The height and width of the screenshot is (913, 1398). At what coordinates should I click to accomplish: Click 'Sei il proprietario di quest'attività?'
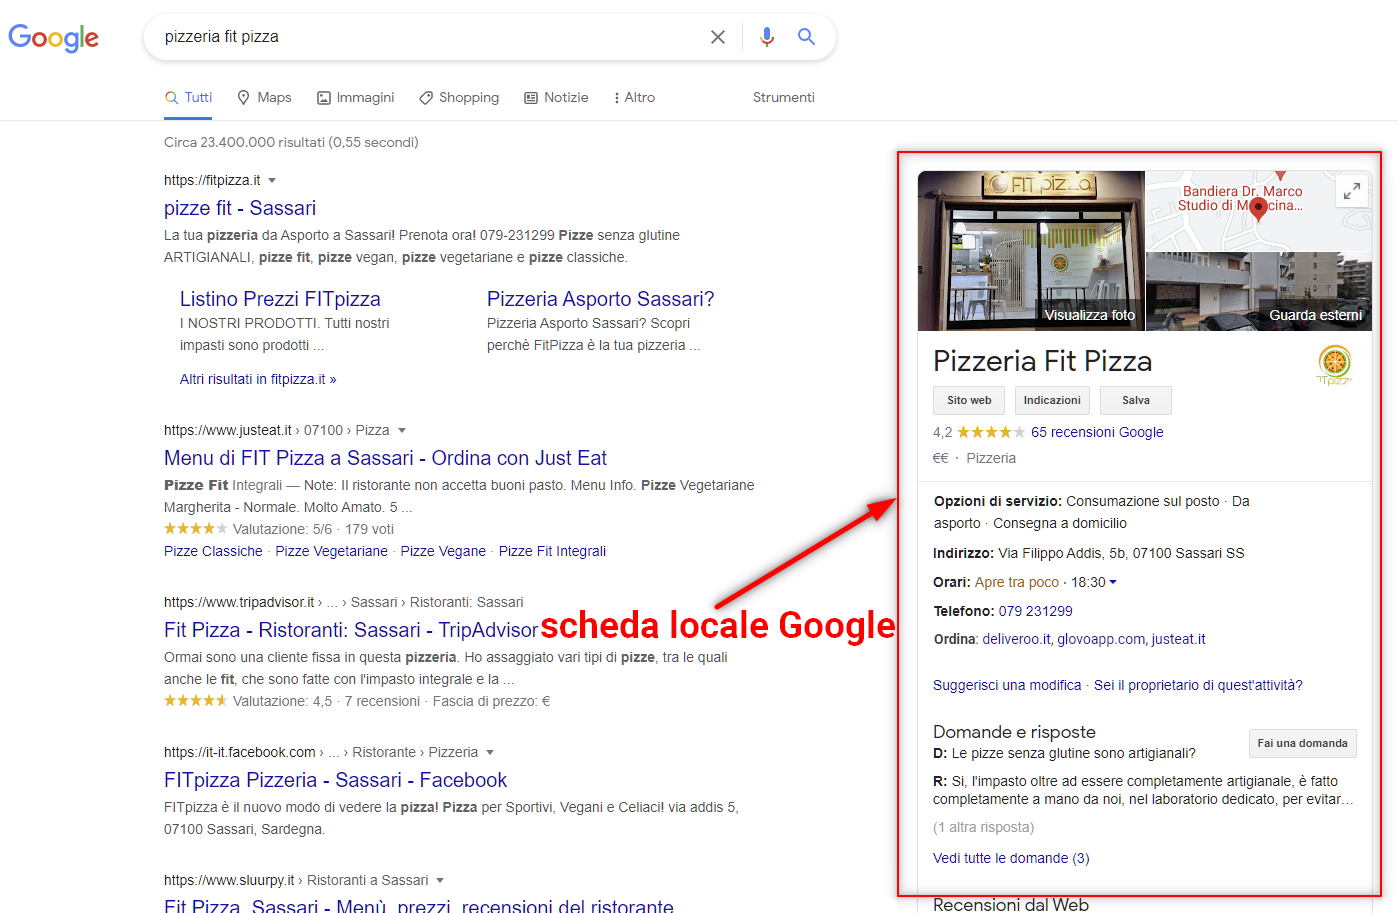tap(1198, 685)
